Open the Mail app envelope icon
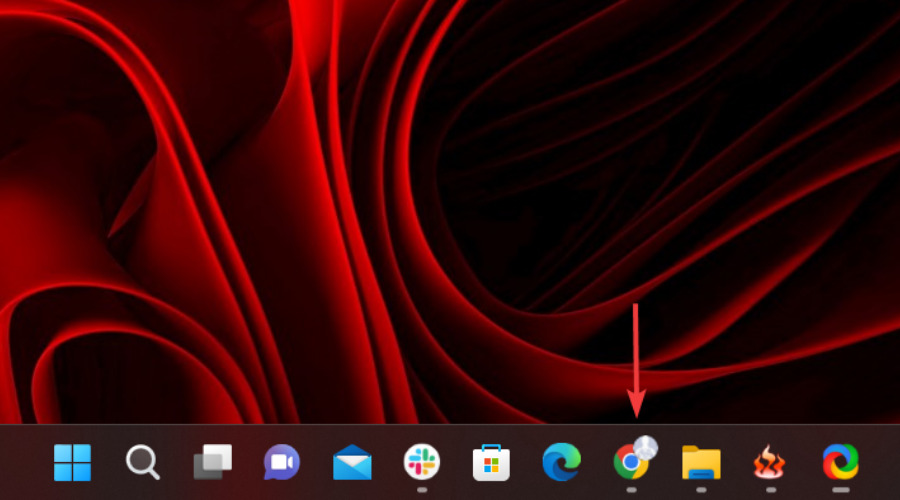900x500 pixels. 352,462
